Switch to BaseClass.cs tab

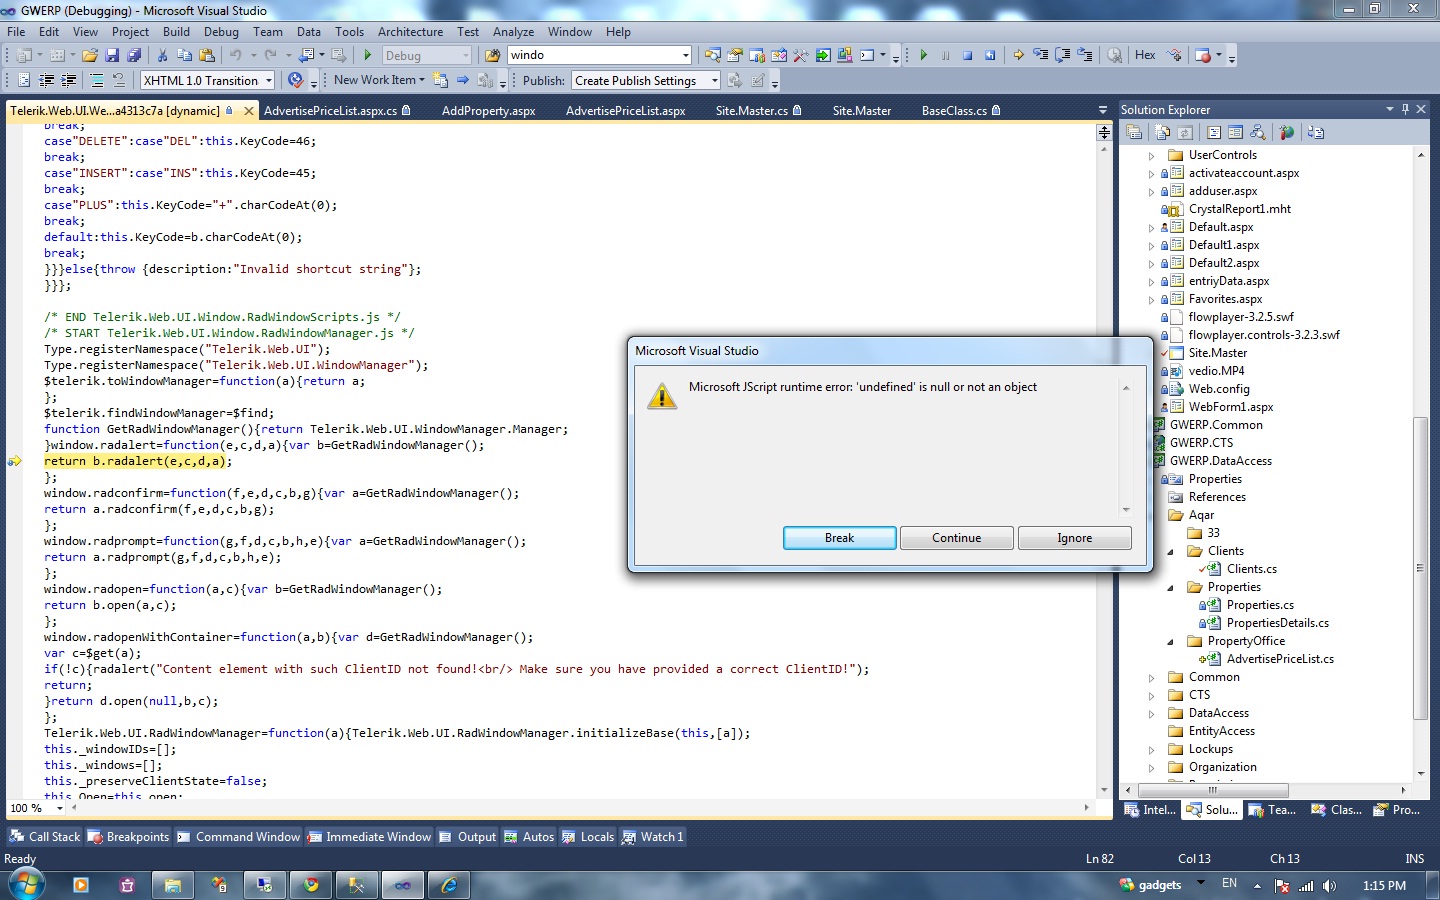tap(960, 110)
